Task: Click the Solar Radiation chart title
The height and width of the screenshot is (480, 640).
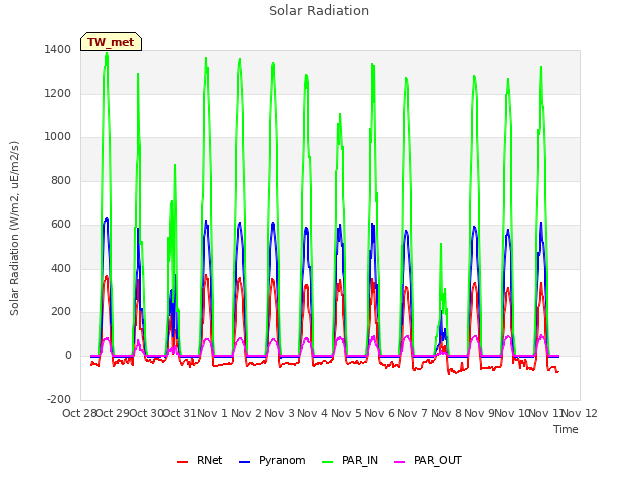Action: (x=319, y=11)
